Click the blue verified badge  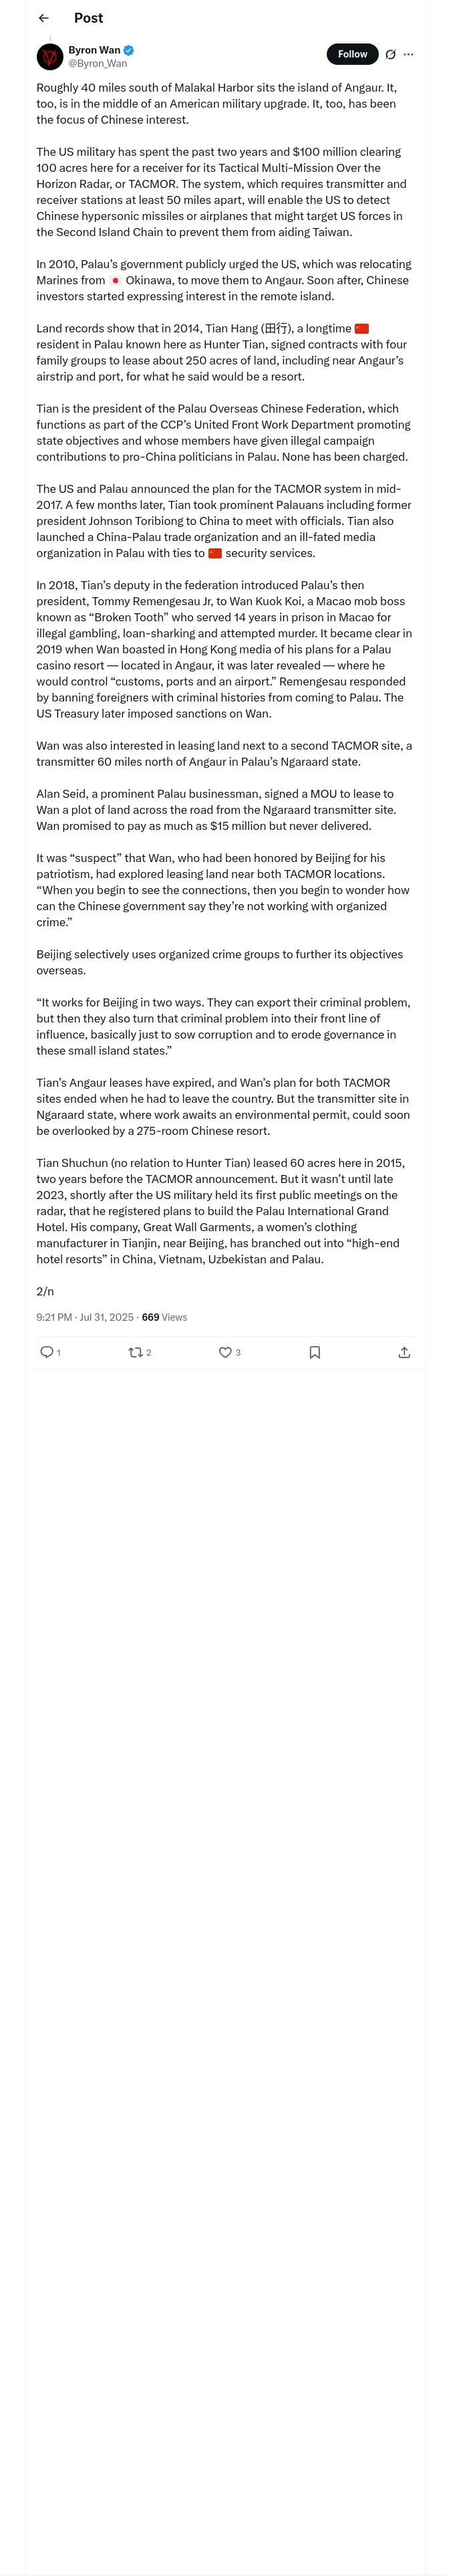click(129, 50)
